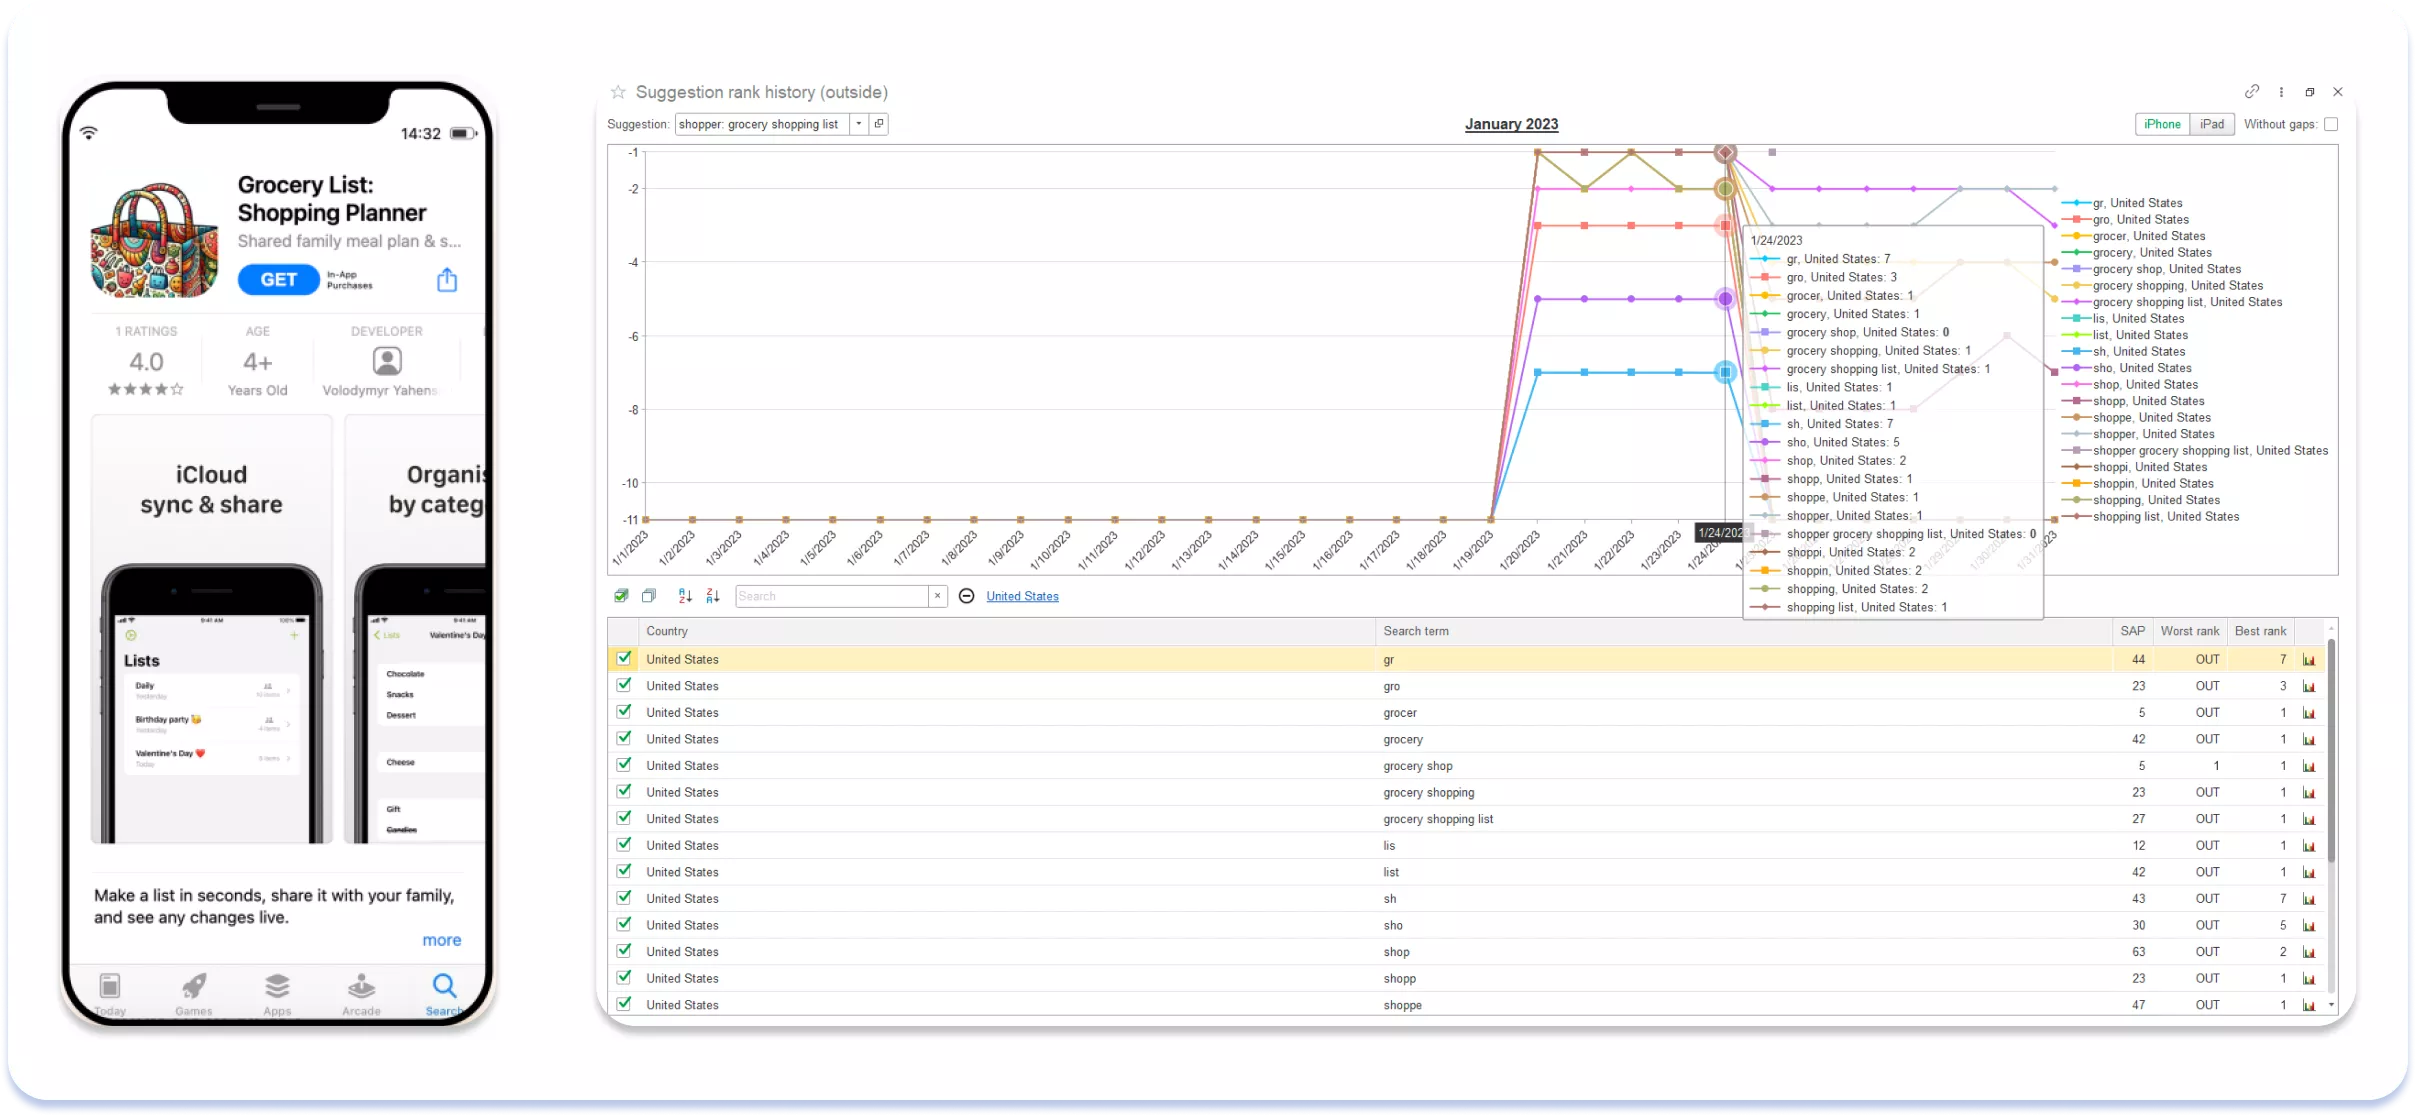Uncheck the 'grocery shop' row checkbox
This screenshot has width=2416, height=1116.
[624, 765]
